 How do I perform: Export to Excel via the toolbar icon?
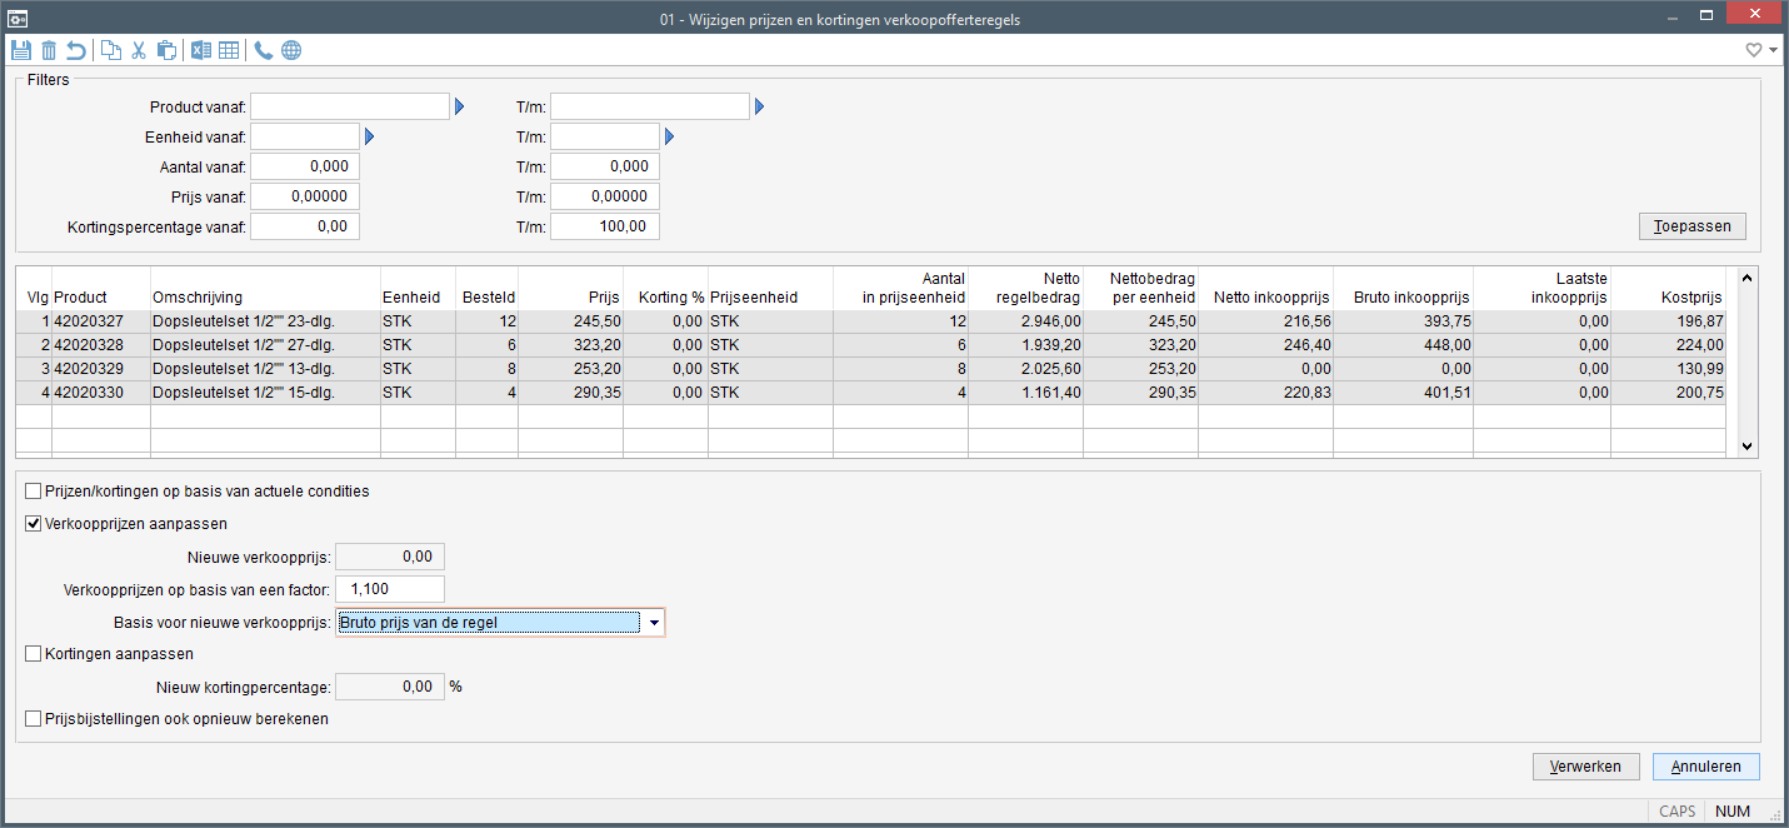click(201, 50)
